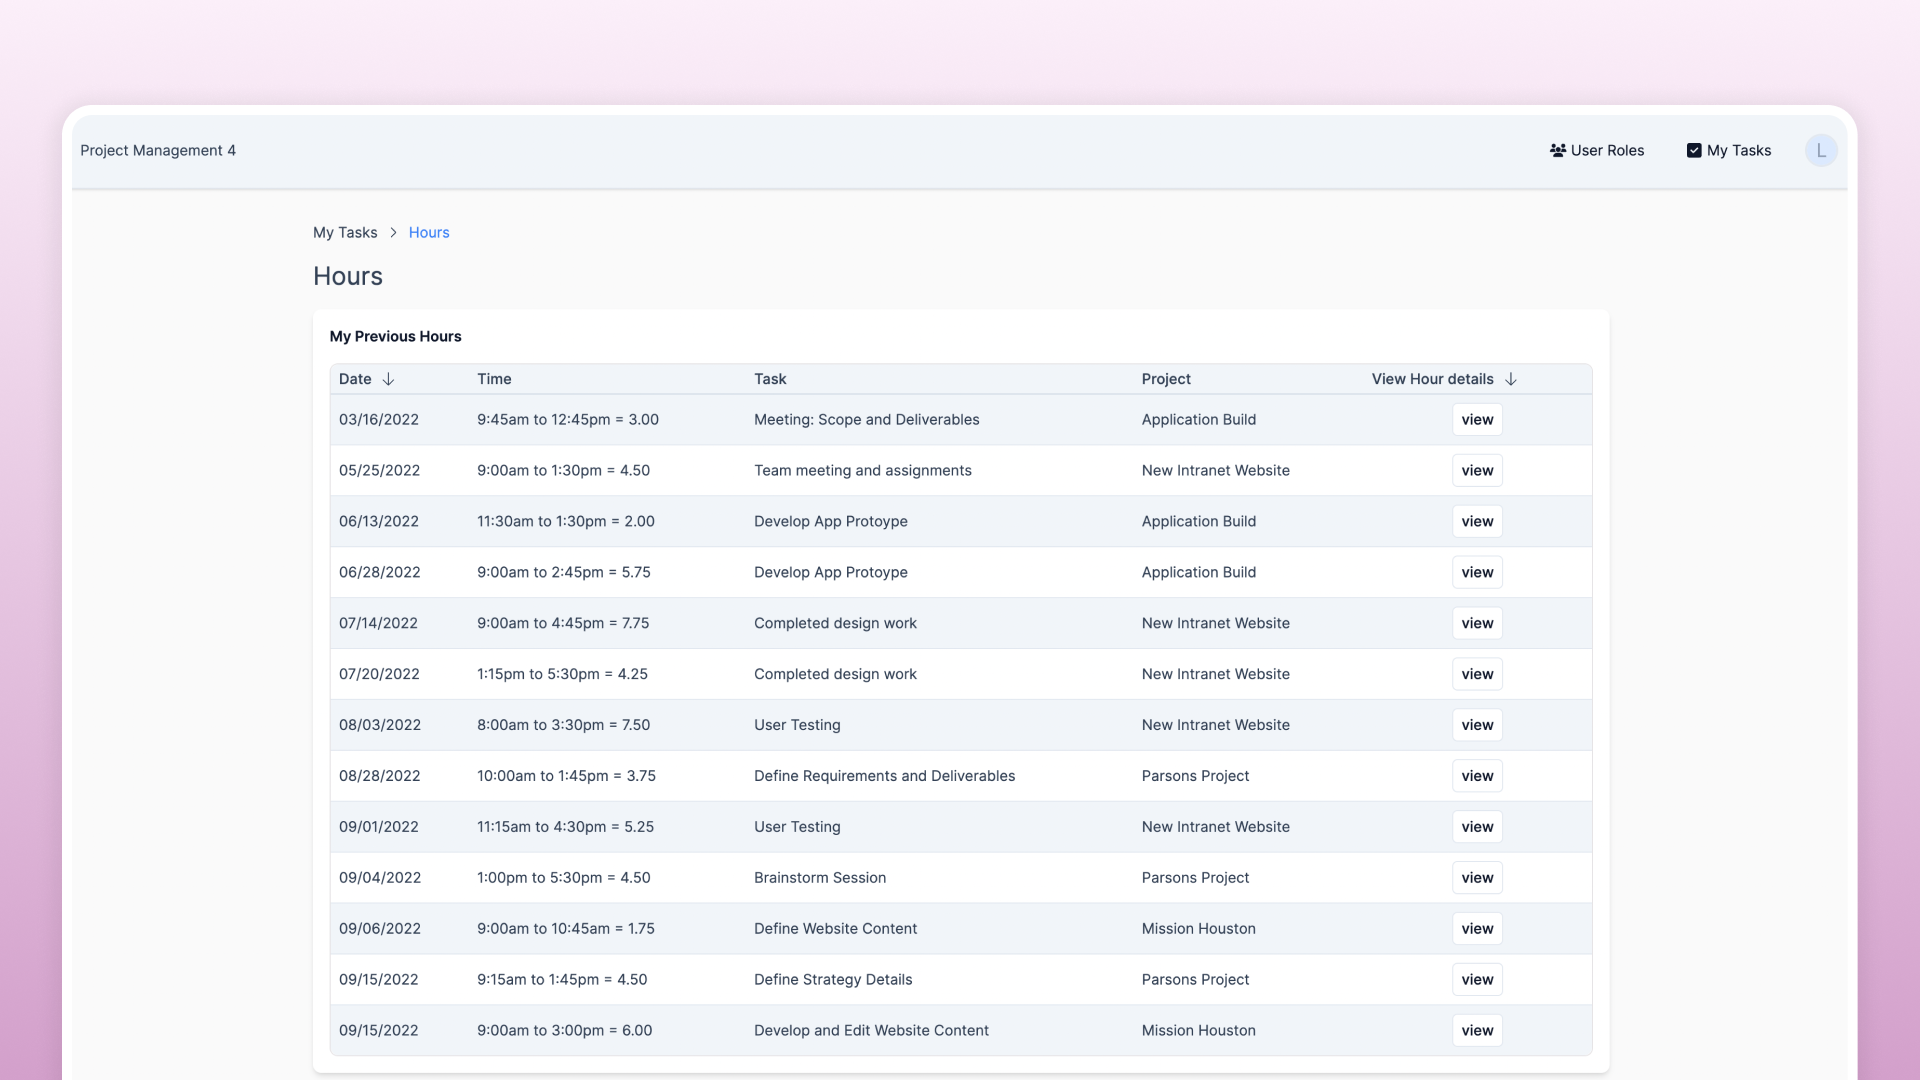1920x1080 pixels.
Task: Click the Hours breadcrumb link
Action: click(x=428, y=232)
